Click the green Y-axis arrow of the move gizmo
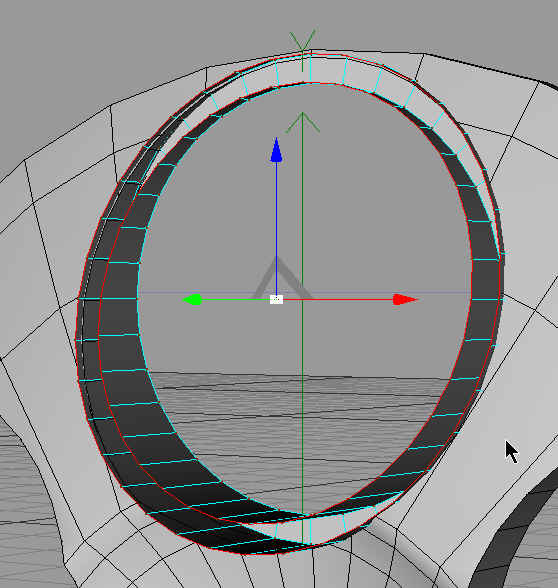Screen dimensions: 558x588 (192, 300)
